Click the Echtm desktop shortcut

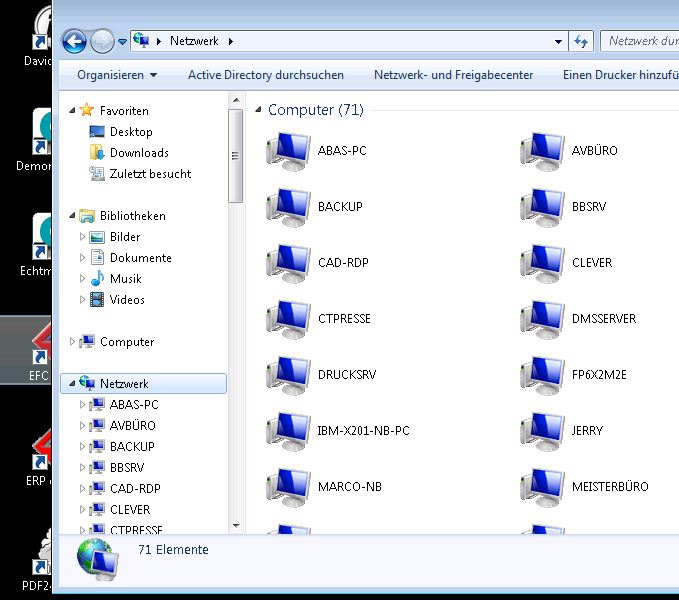tap(37, 246)
